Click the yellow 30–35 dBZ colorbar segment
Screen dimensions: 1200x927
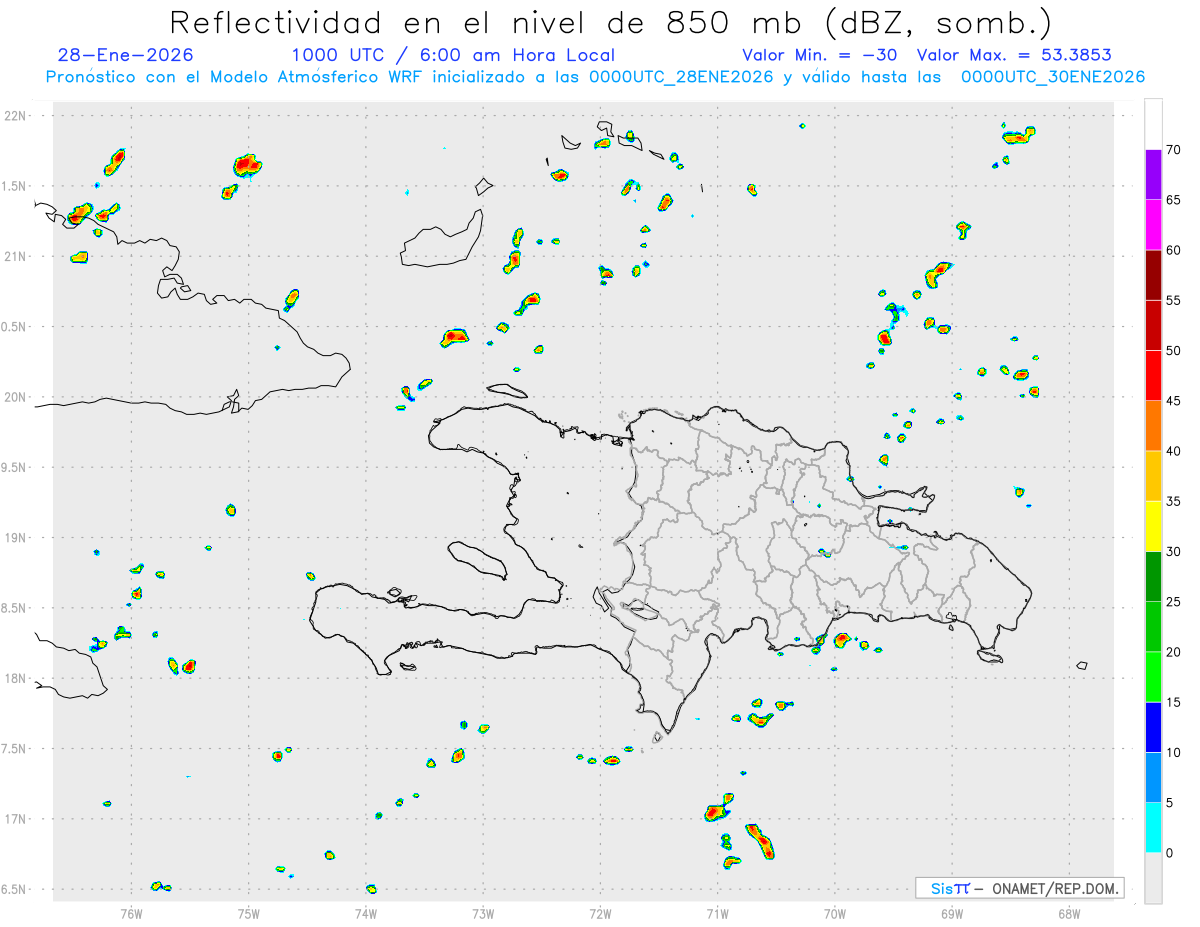(1153, 526)
